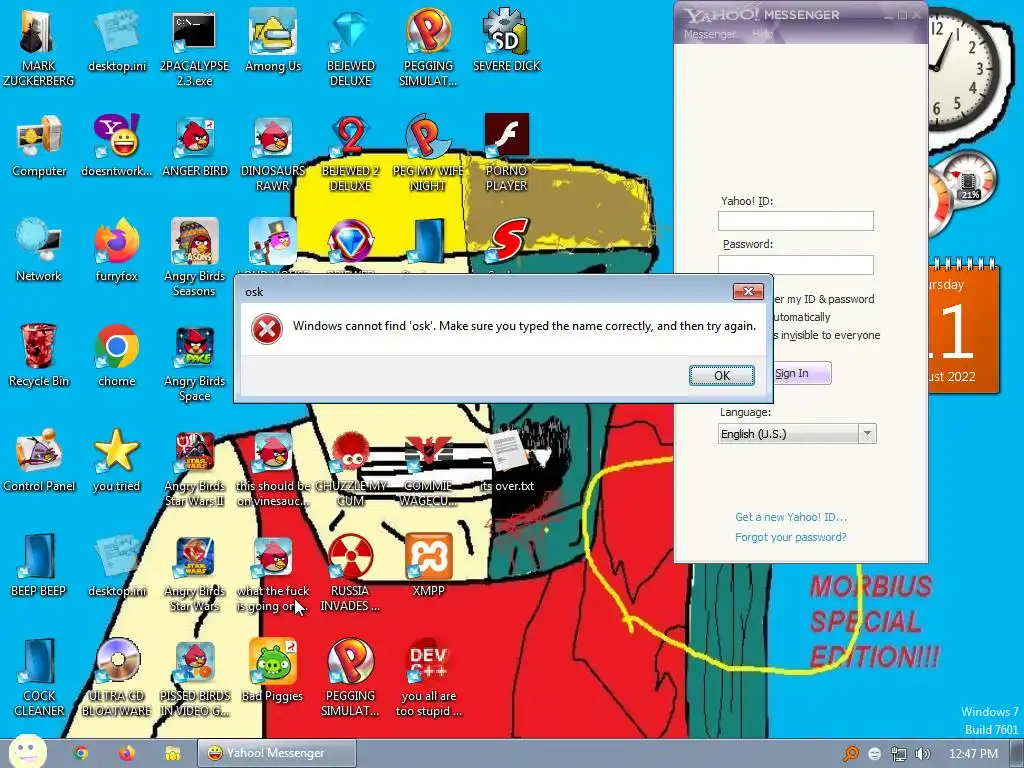
Task: Open the Messenger menu in Yahoo Messenger
Action: 709,34
